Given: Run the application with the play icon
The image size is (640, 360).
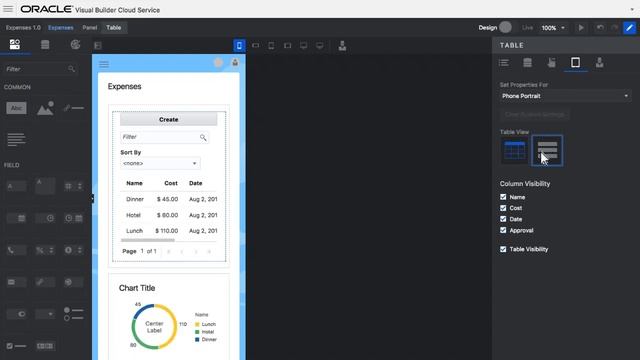Looking at the screenshot, I should tap(581, 28).
